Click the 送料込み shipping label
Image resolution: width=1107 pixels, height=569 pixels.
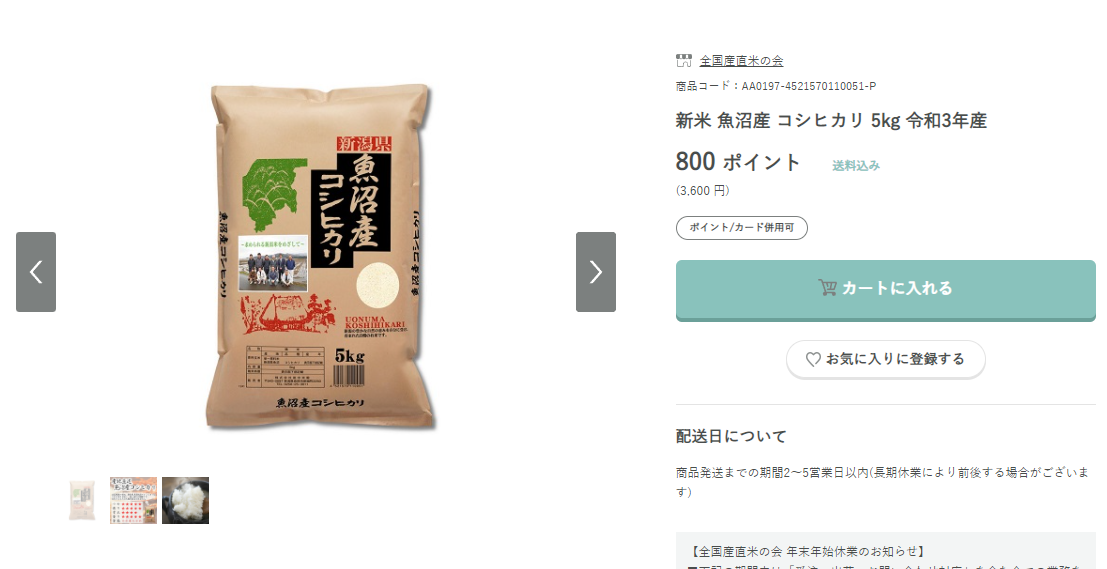(856, 166)
